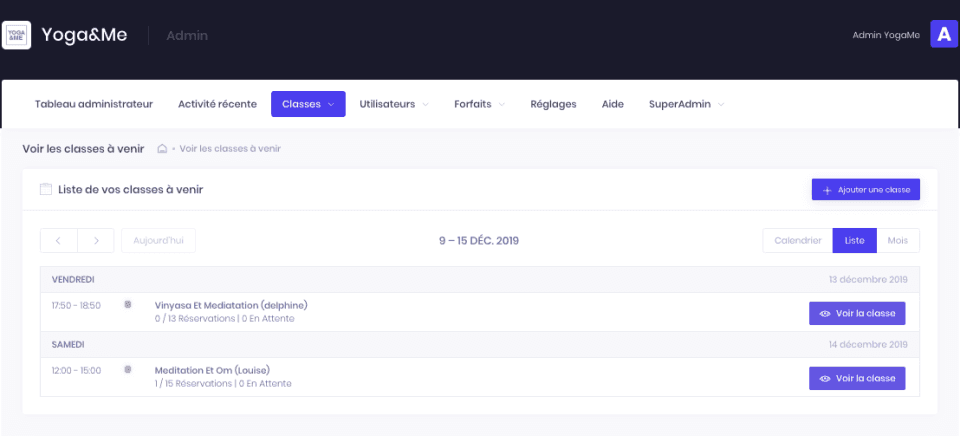The height and width of the screenshot is (436, 960).
Task: Open Tableau administrateur tab
Action: [94, 104]
